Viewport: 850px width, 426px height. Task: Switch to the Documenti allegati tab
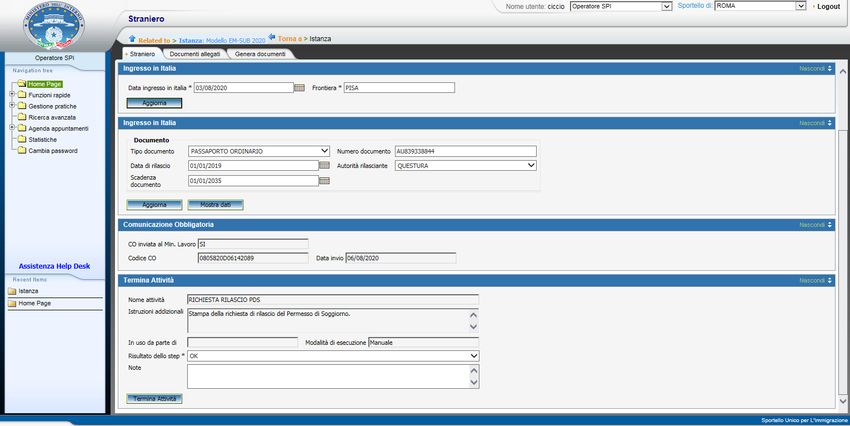pos(196,53)
